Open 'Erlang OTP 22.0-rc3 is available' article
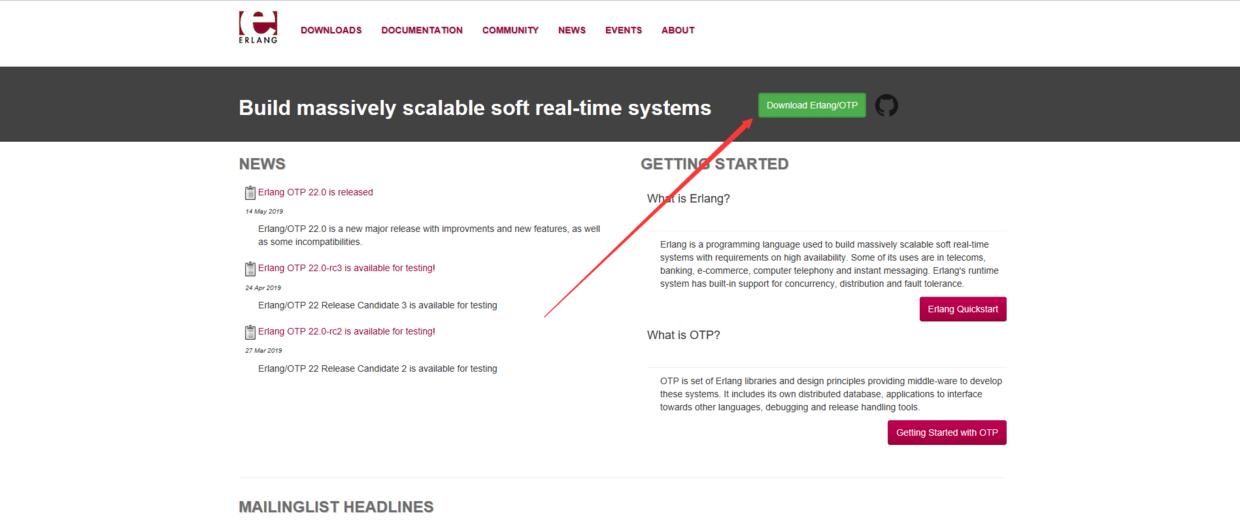The width and height of the screenshot is (1240, 522). click(x=346, y=268)
